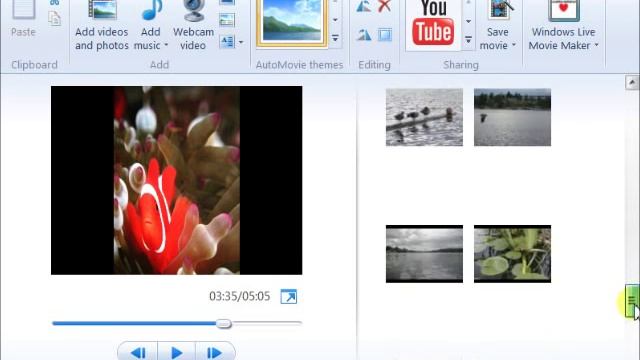Click the Editing group label
Viewport: 640px width, 360px height.
[x=374, y=65]
